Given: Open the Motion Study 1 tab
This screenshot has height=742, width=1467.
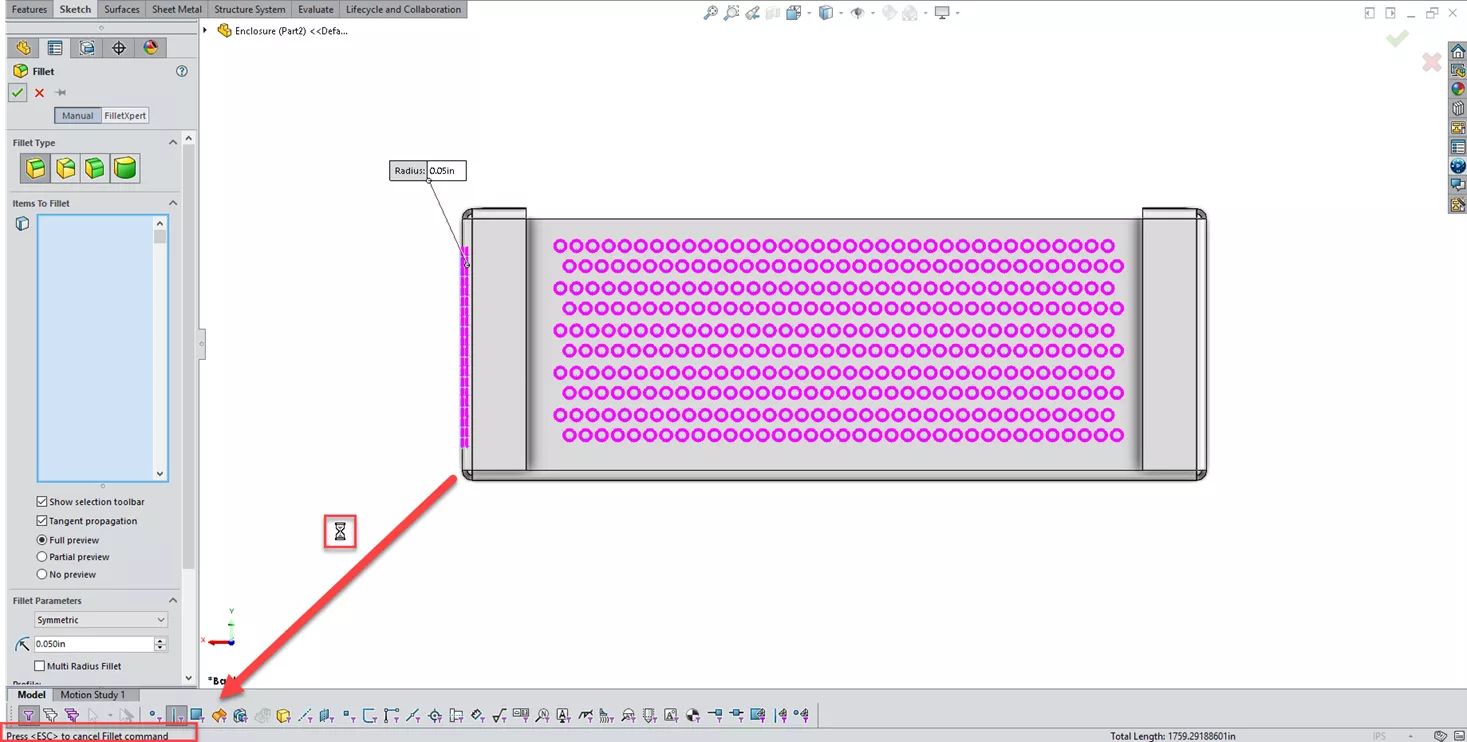Looking at the screenshot, I should tap(92, 695).
